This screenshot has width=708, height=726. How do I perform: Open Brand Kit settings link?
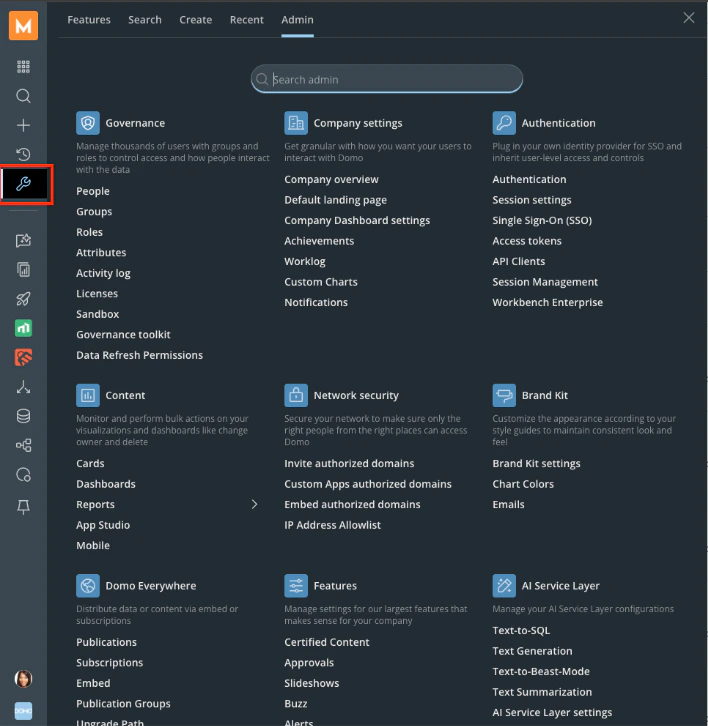coord(536,463)
